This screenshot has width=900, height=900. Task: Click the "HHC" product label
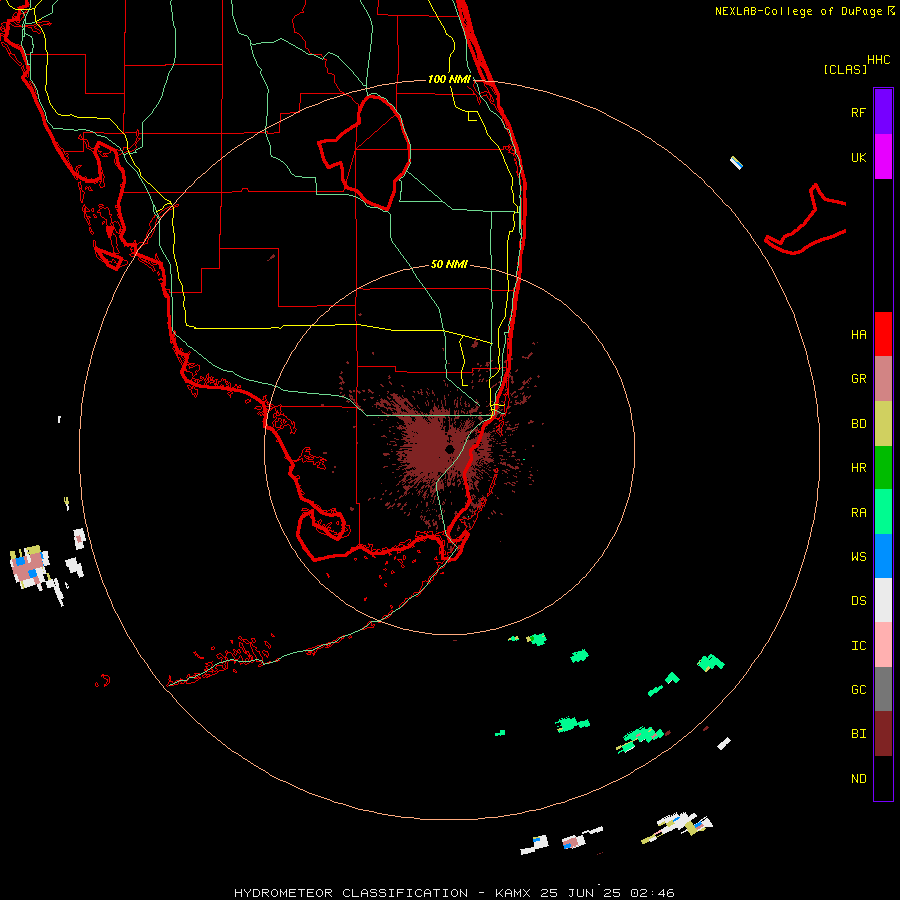[x=878, y=60]
